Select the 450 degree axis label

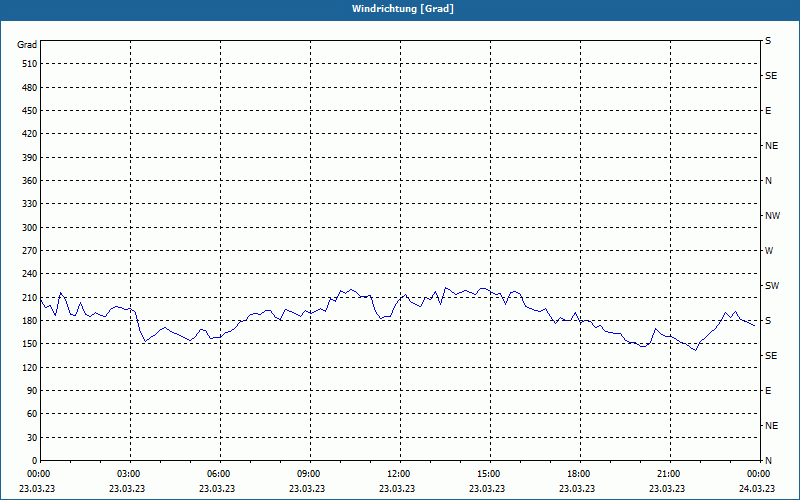pos(30,111)
